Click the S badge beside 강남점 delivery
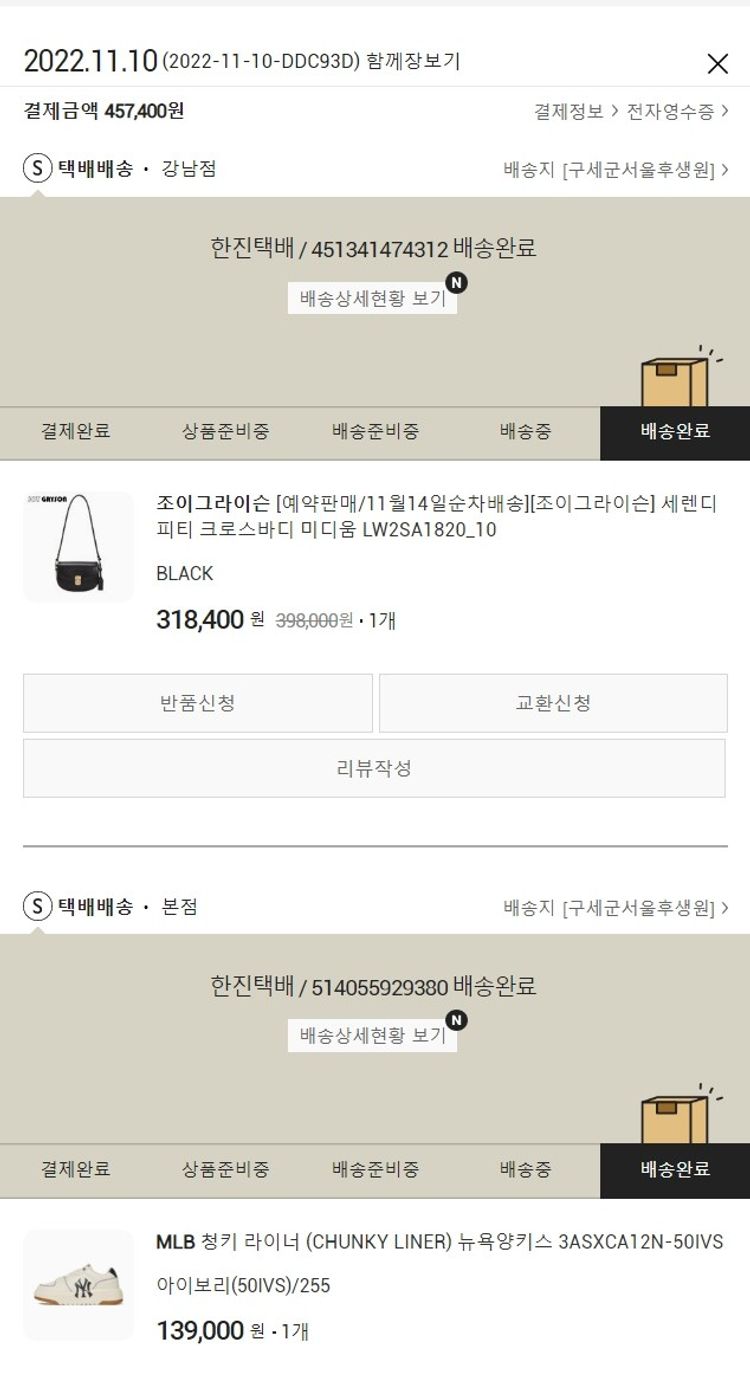The height and width of the screenshot is (1375, 750). tap(37, 168)
